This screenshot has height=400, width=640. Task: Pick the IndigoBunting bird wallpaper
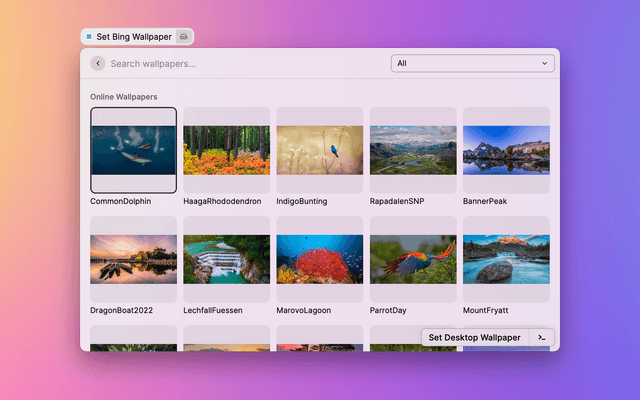click(319, 150)
